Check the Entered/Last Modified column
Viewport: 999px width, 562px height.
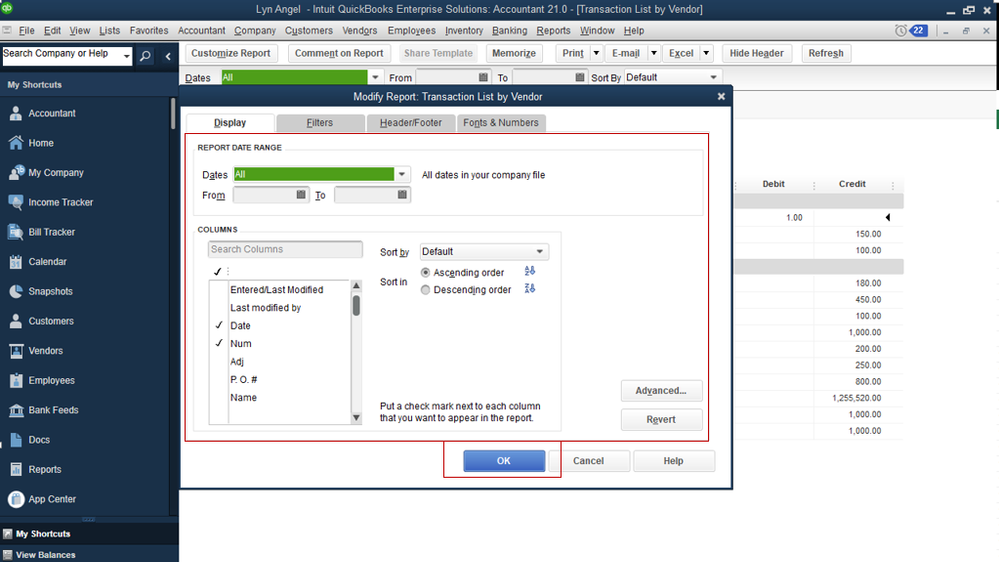pos(219,290)
